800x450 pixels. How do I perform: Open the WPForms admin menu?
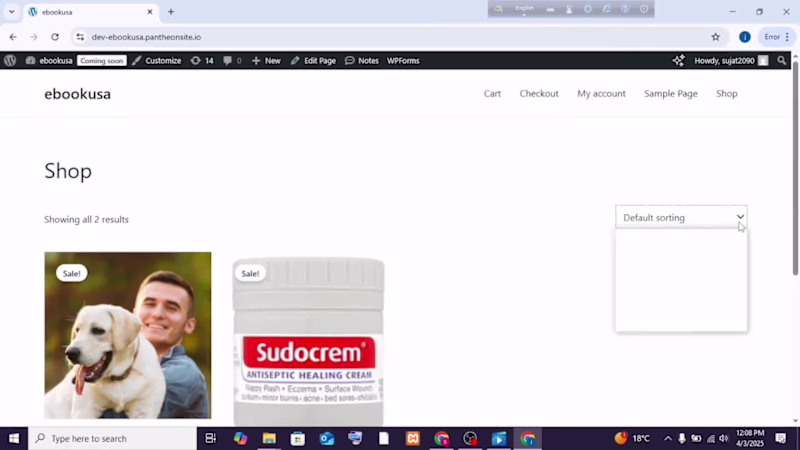pos(403,60)
